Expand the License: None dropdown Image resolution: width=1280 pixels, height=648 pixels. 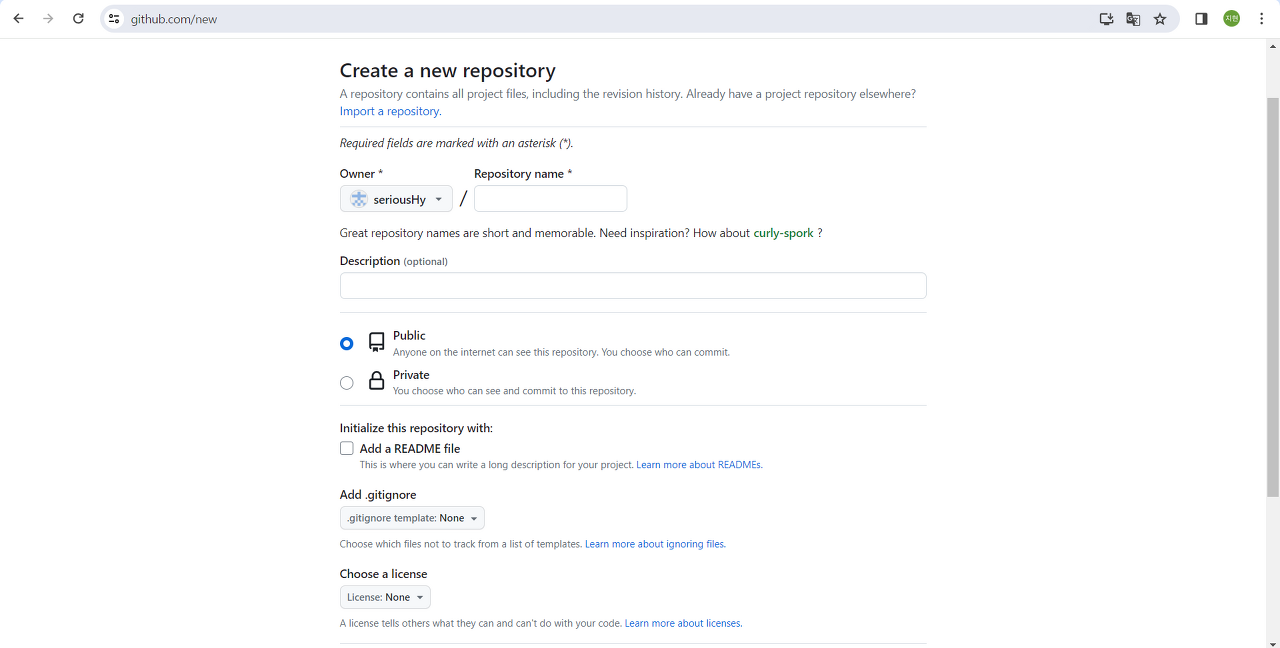(385, 597)
